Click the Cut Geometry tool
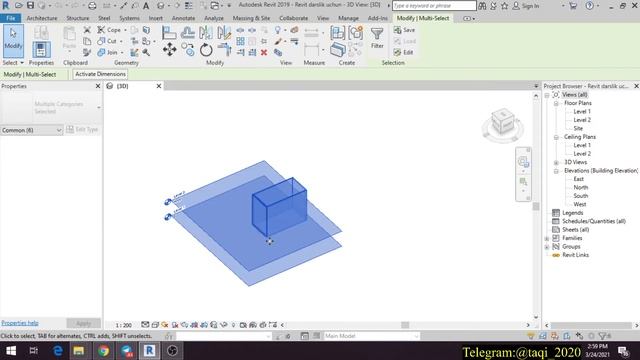Image resolution: width=640 pixels, height=360 pixels. coord(107,41)
